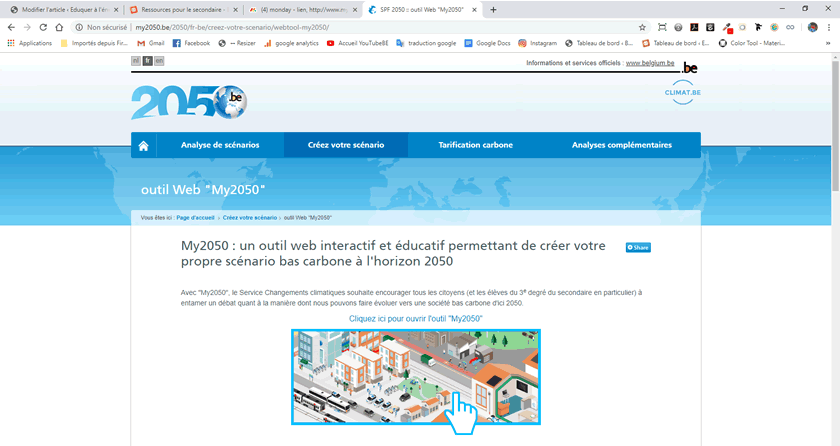Open the first Tableau de bord bookmark

pos(599,43)
